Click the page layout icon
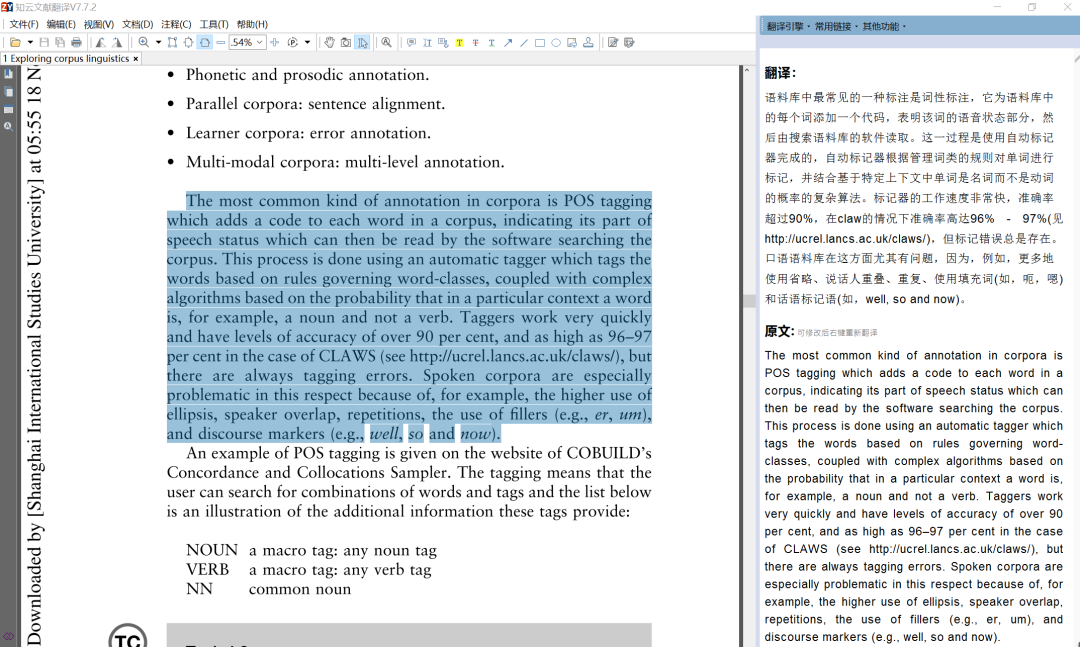Image resolution: width=1080 pixels, height=647 pixels. (x=293, y=43)
